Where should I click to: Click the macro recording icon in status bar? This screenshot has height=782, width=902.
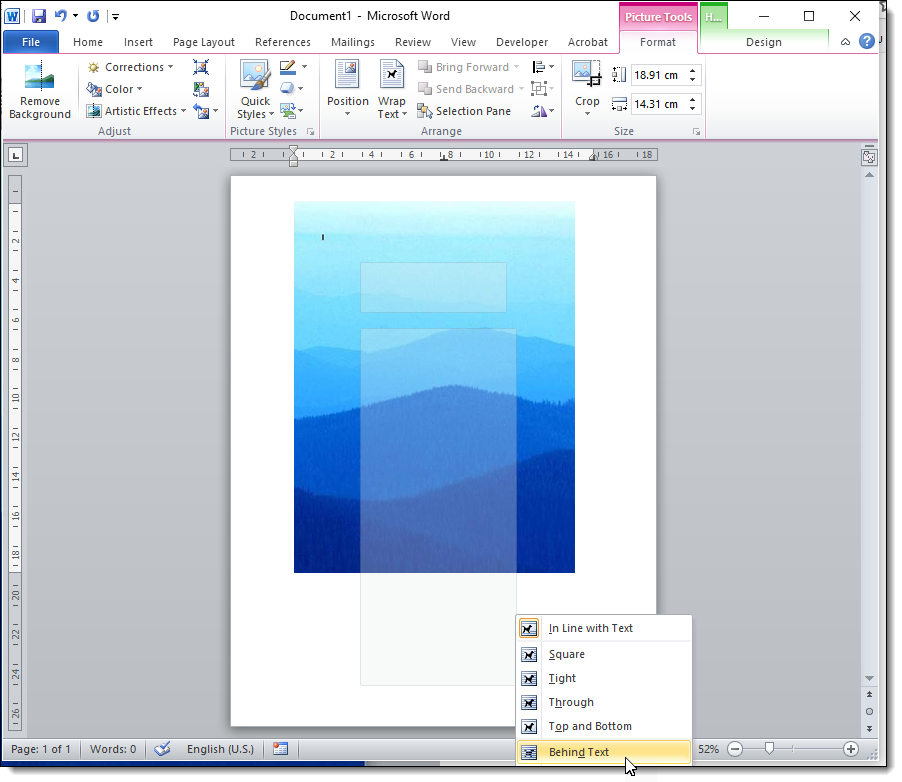click(280, 749)
